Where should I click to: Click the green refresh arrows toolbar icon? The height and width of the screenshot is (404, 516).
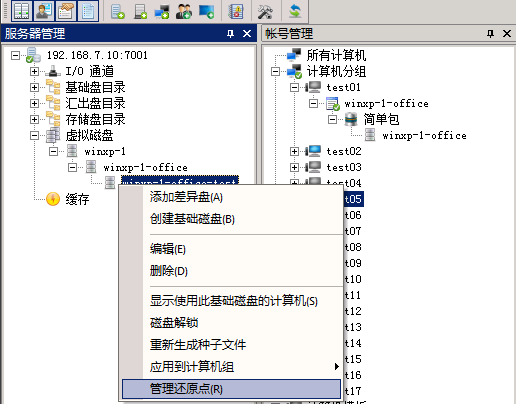pyautogui.click(x=295, y=11)
